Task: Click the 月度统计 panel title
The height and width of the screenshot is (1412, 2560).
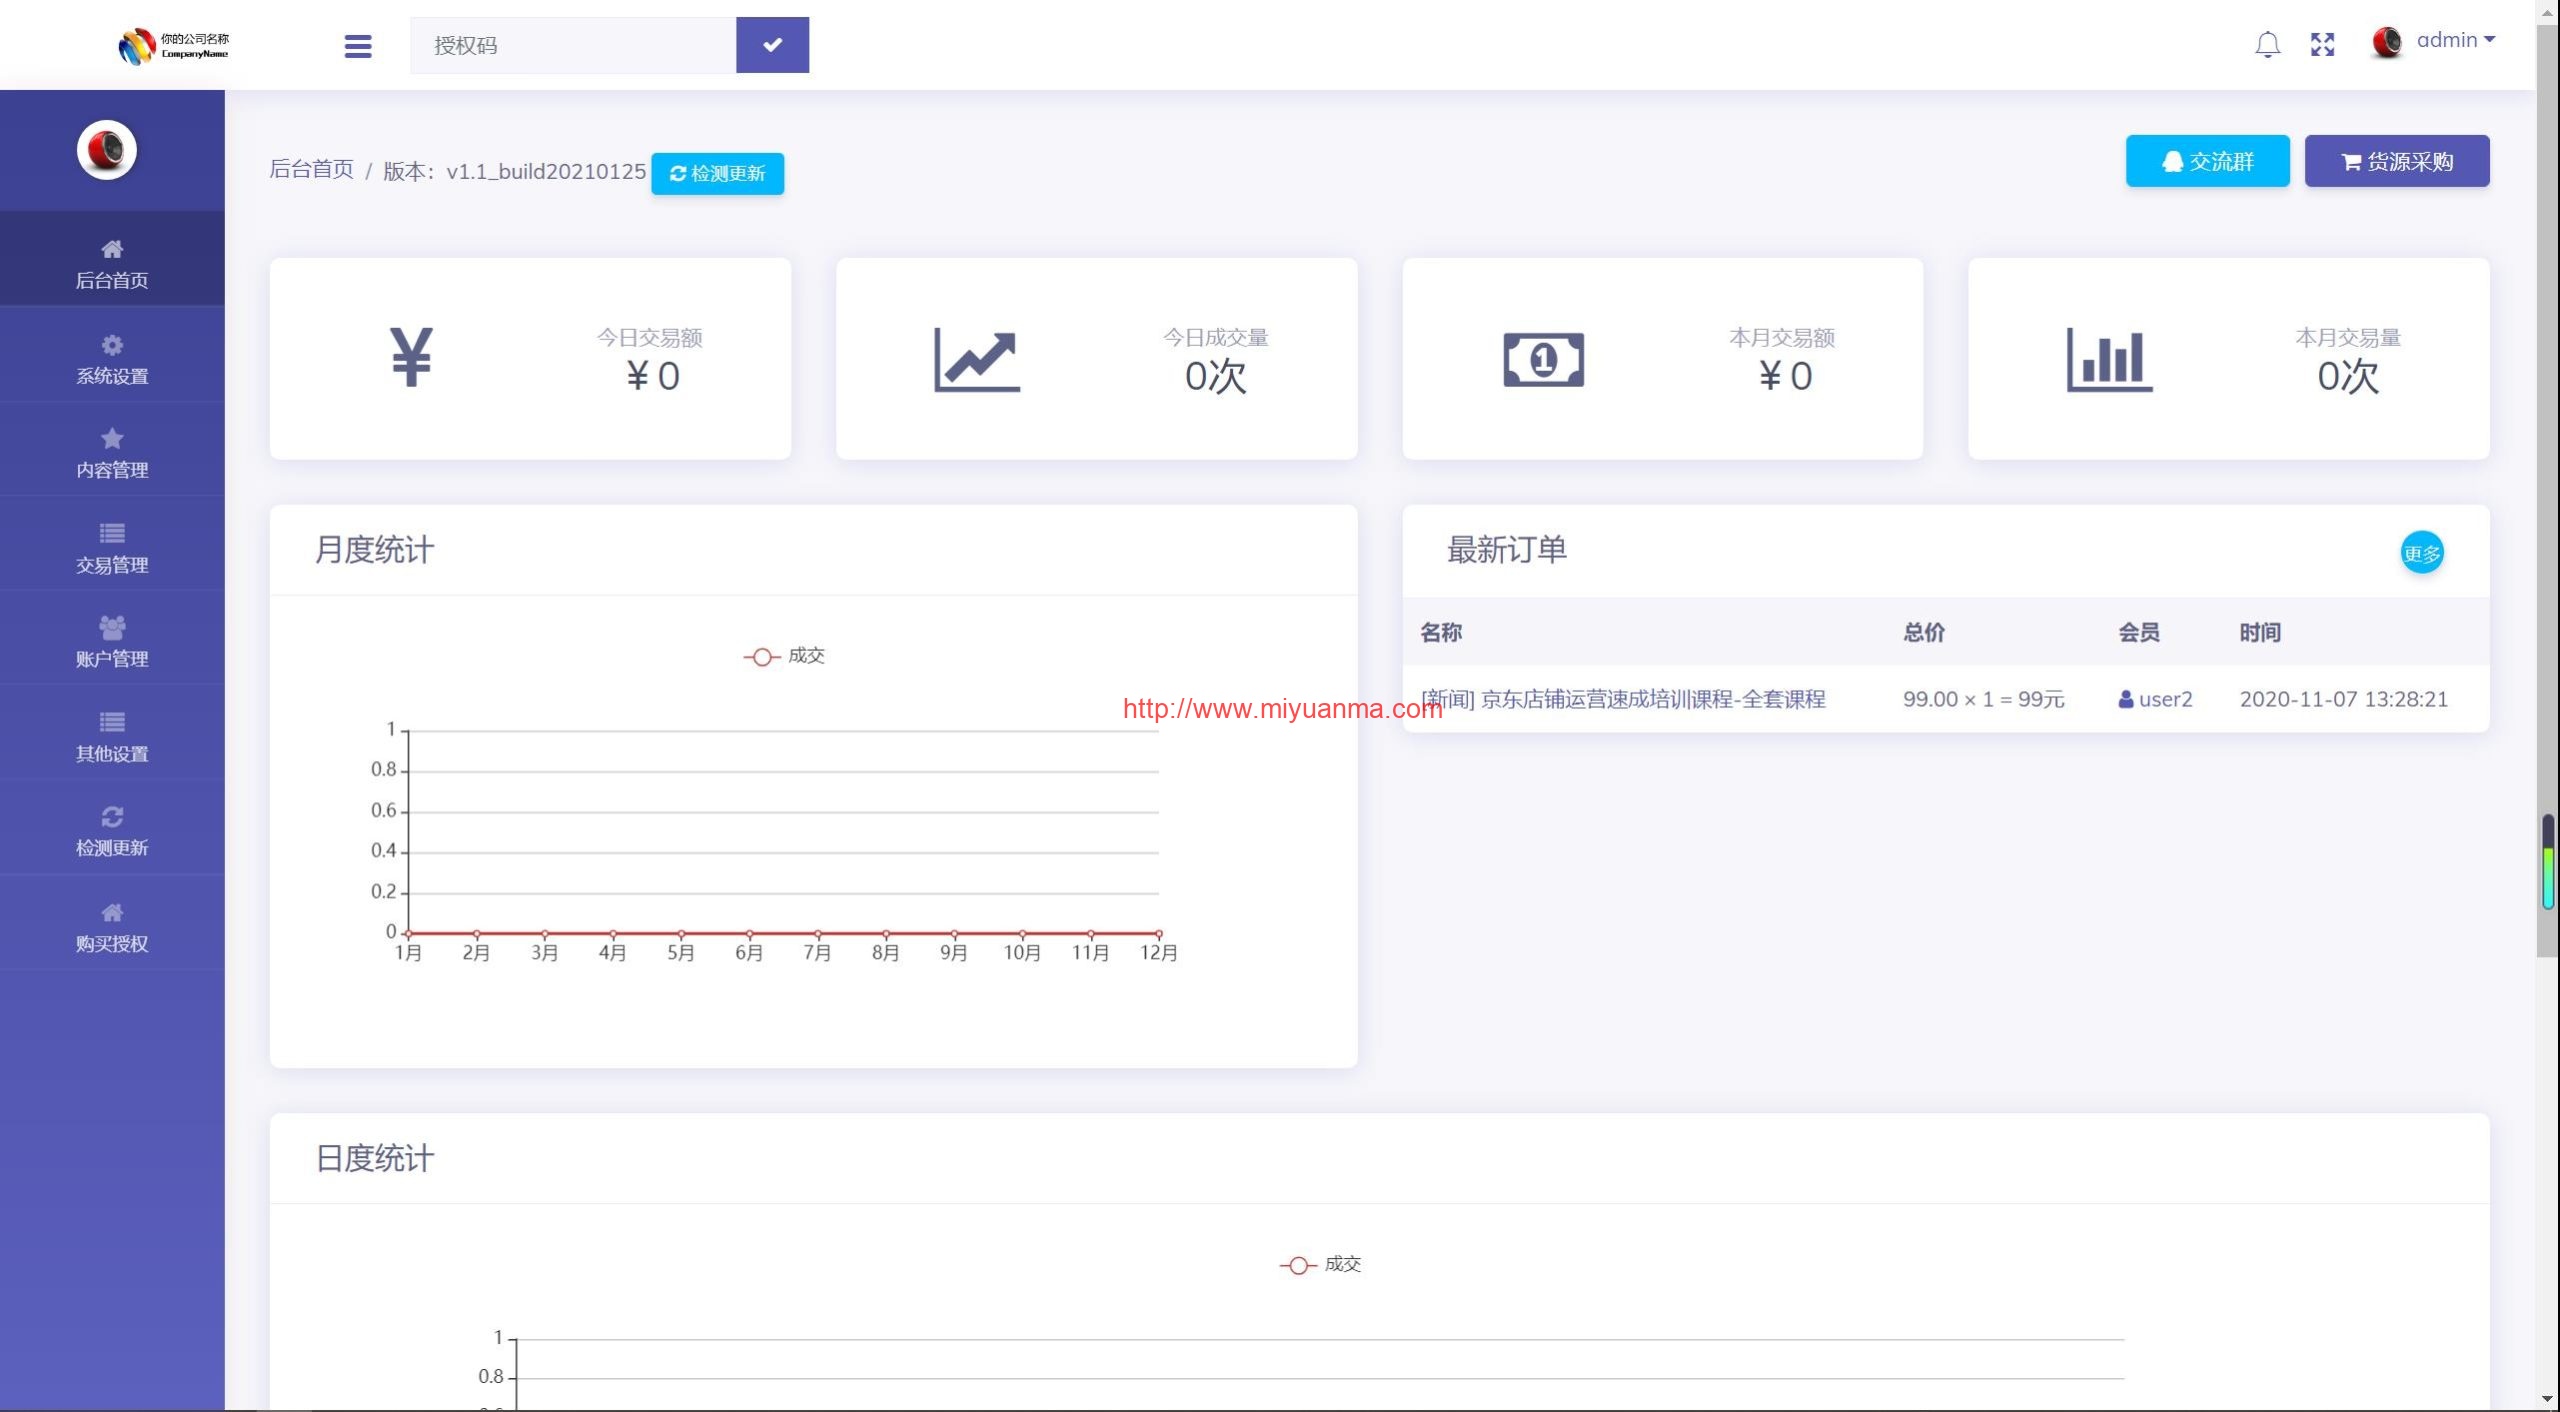Action: [x=374, y=550]
